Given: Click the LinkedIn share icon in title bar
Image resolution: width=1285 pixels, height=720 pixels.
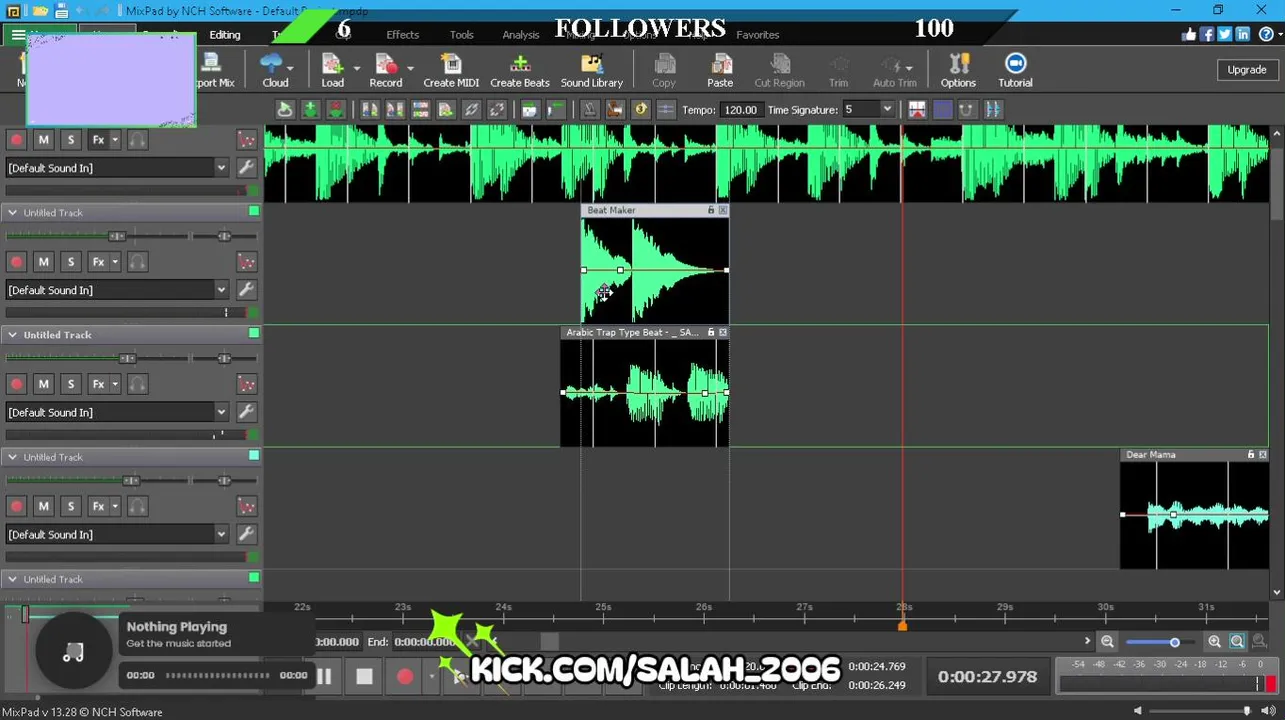Looking at the screenshot, I should point(1242,34).
